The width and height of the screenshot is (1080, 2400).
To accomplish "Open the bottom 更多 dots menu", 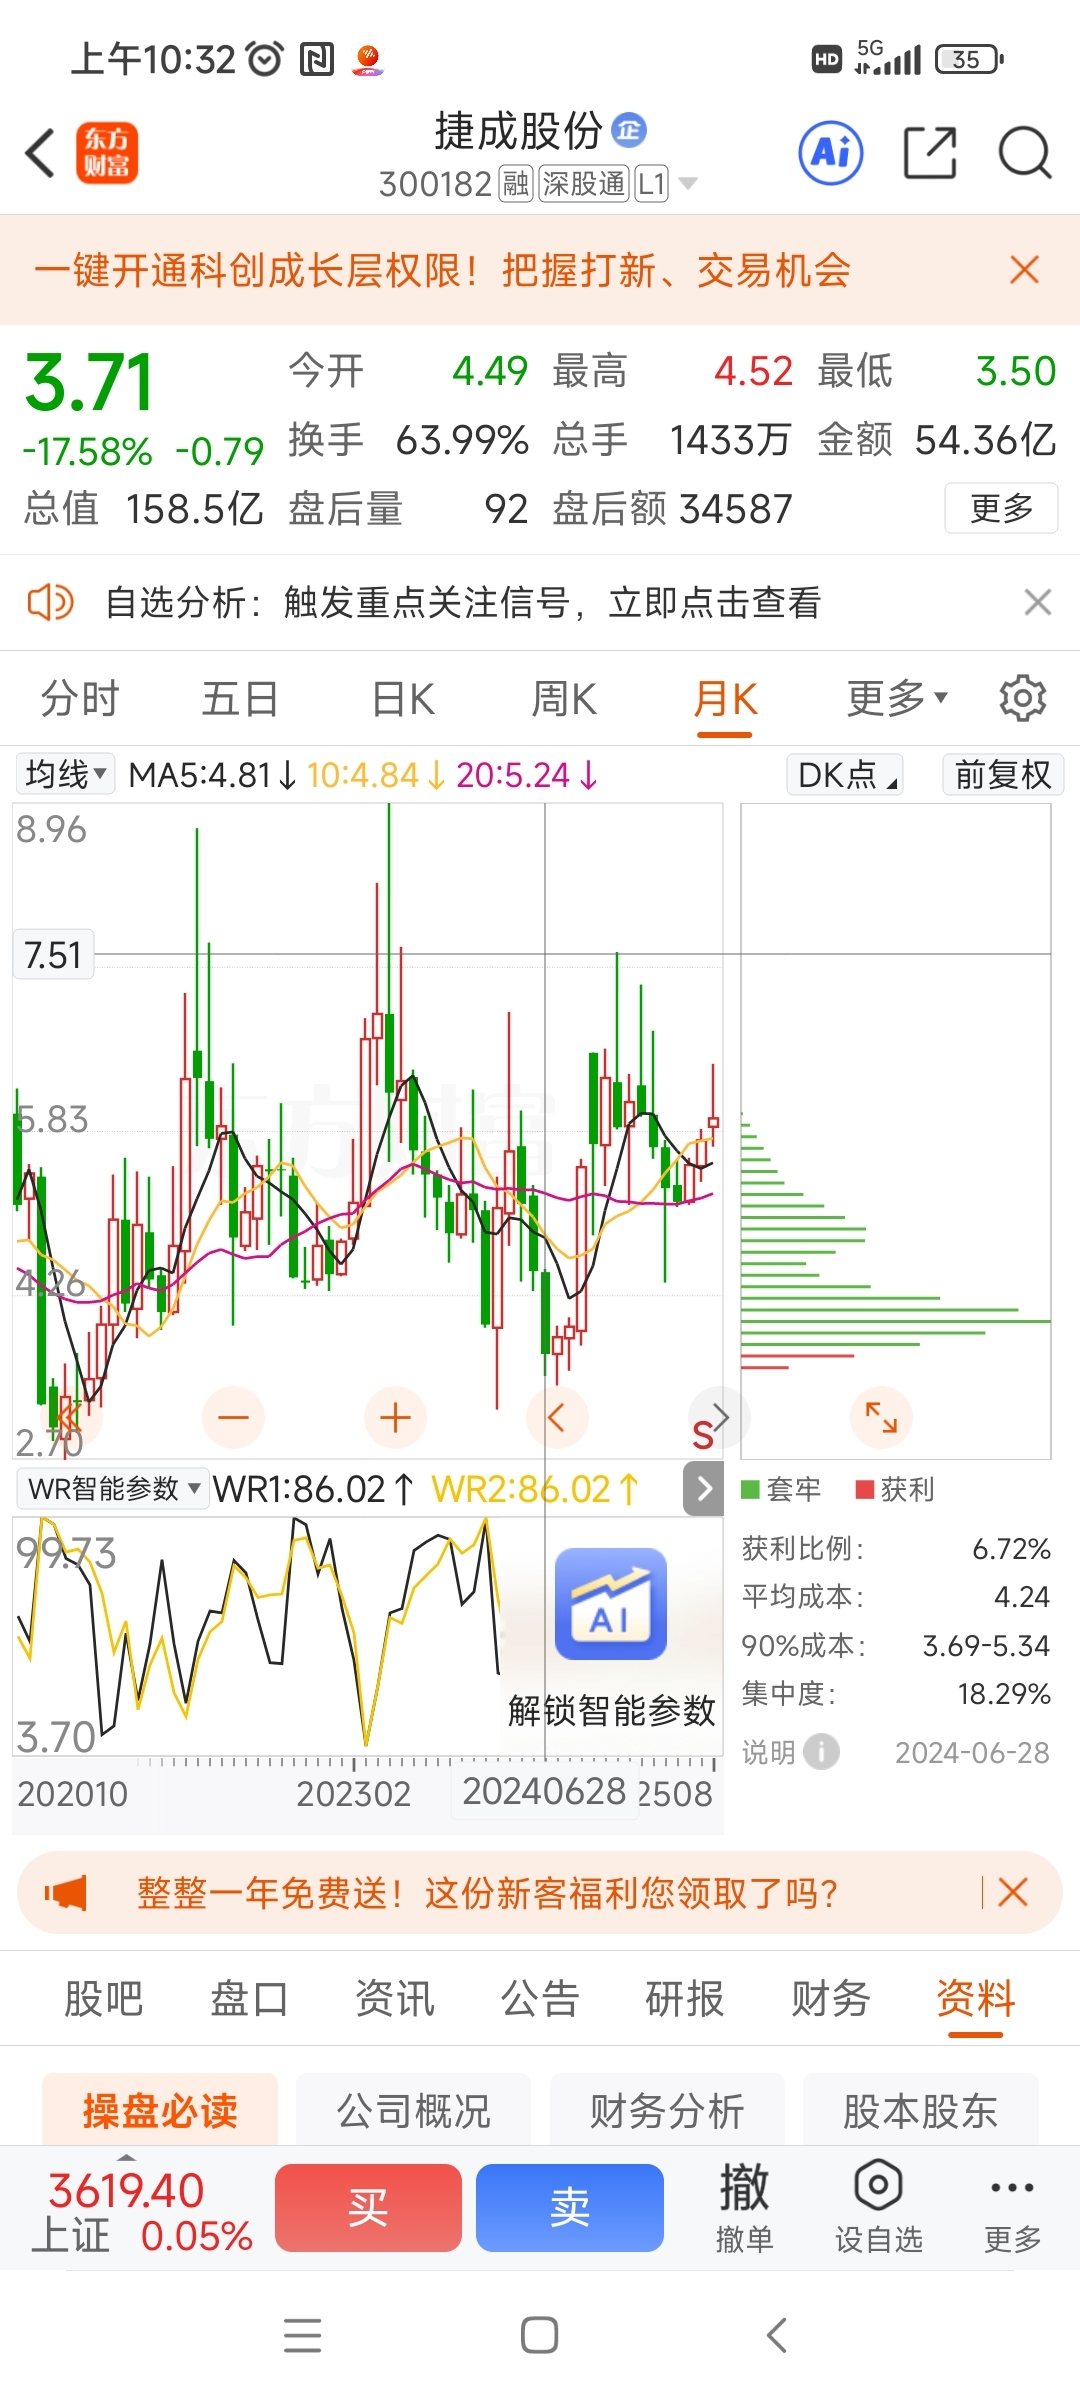I will tap(1012, 2208).
